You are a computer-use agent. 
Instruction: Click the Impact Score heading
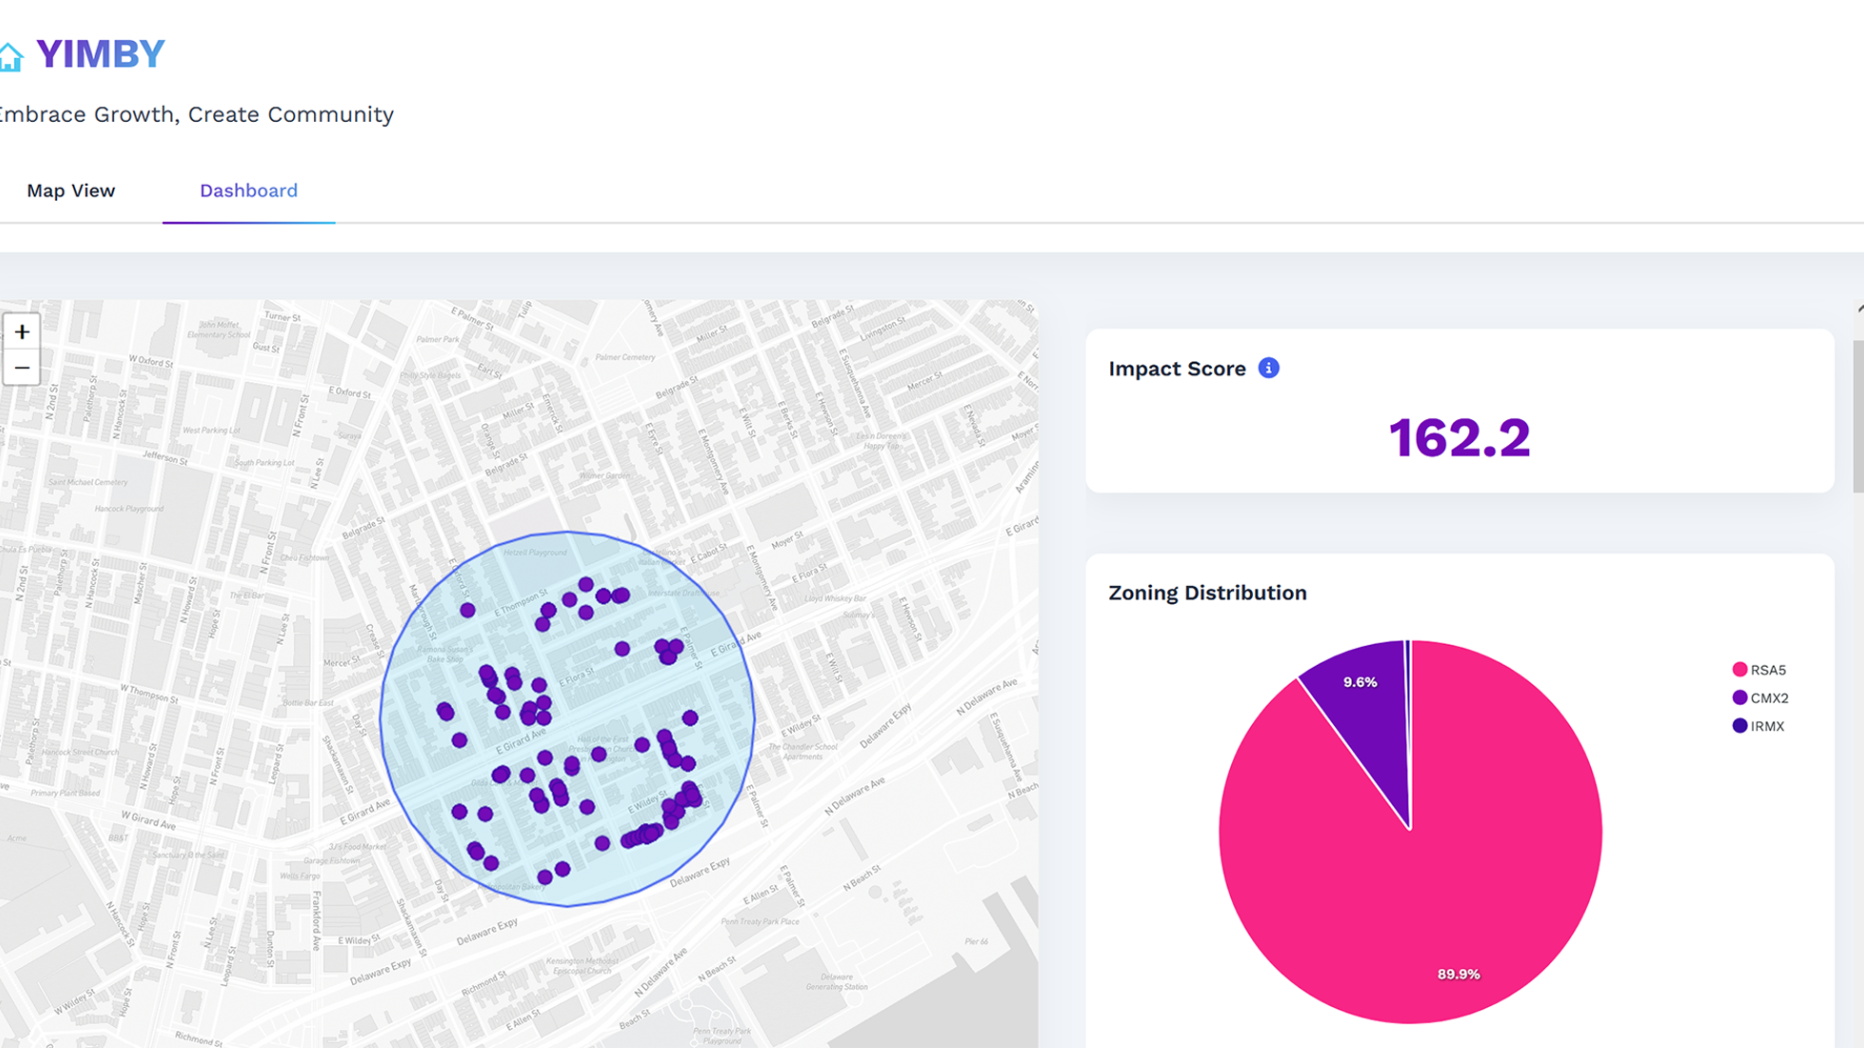tap(1177, 369)
